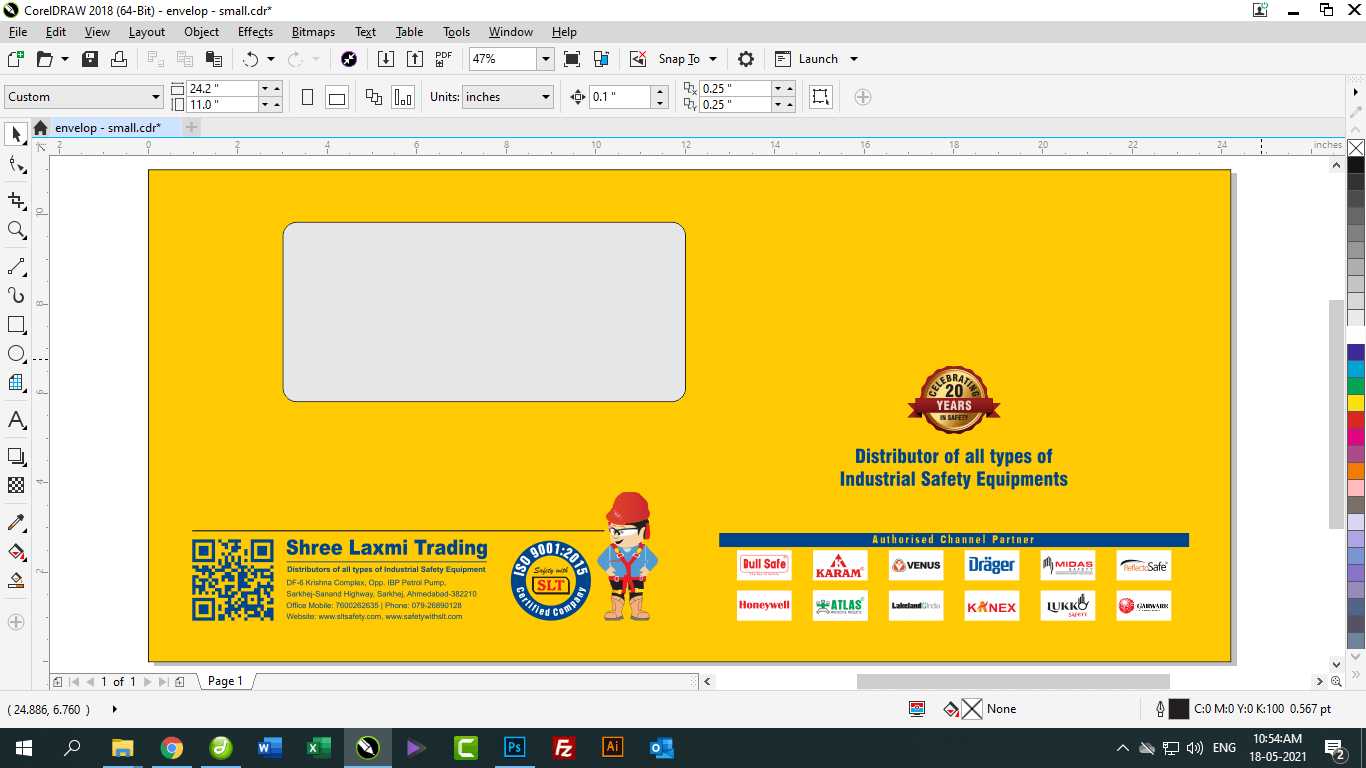This screenshot has width=1366, height=768.
Task: Open the Bitmaps menu
Action: [x=314, y=32]
